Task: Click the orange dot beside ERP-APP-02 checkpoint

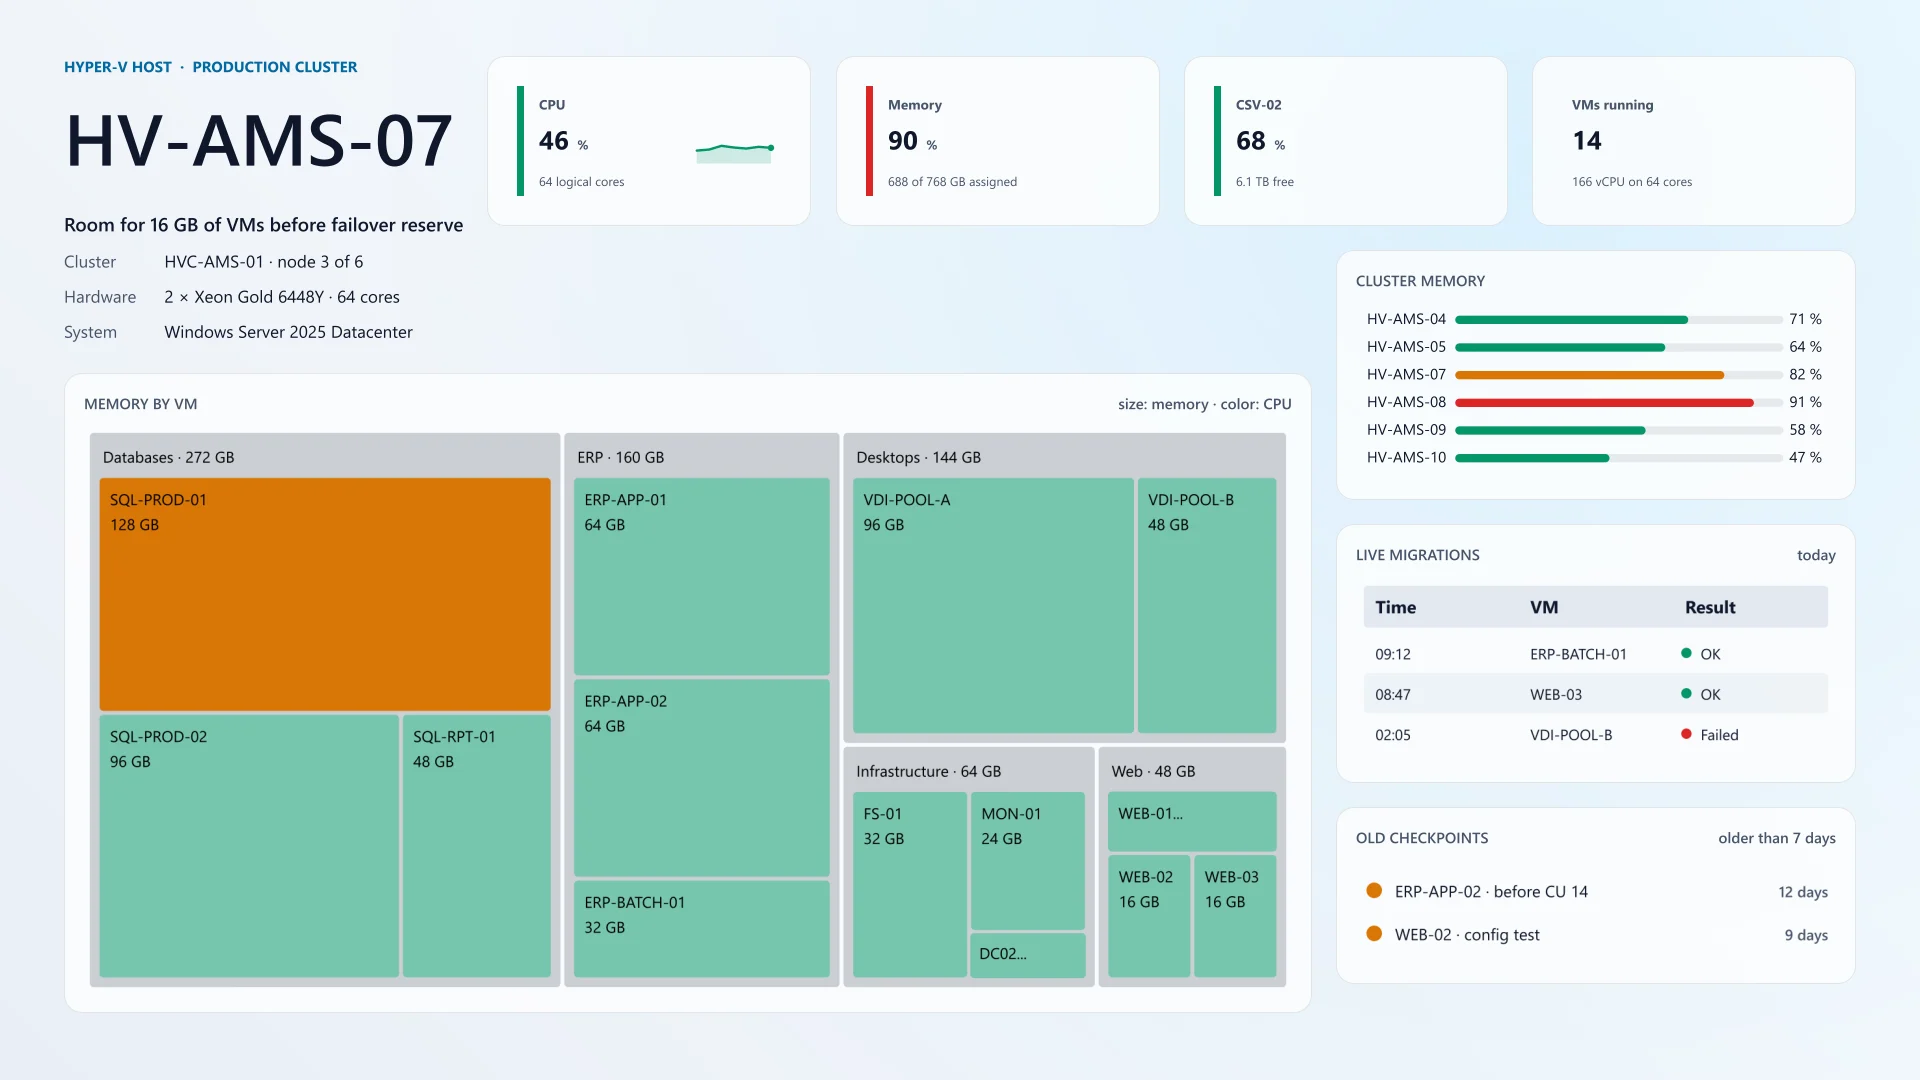Action: tap(1374, 891)
